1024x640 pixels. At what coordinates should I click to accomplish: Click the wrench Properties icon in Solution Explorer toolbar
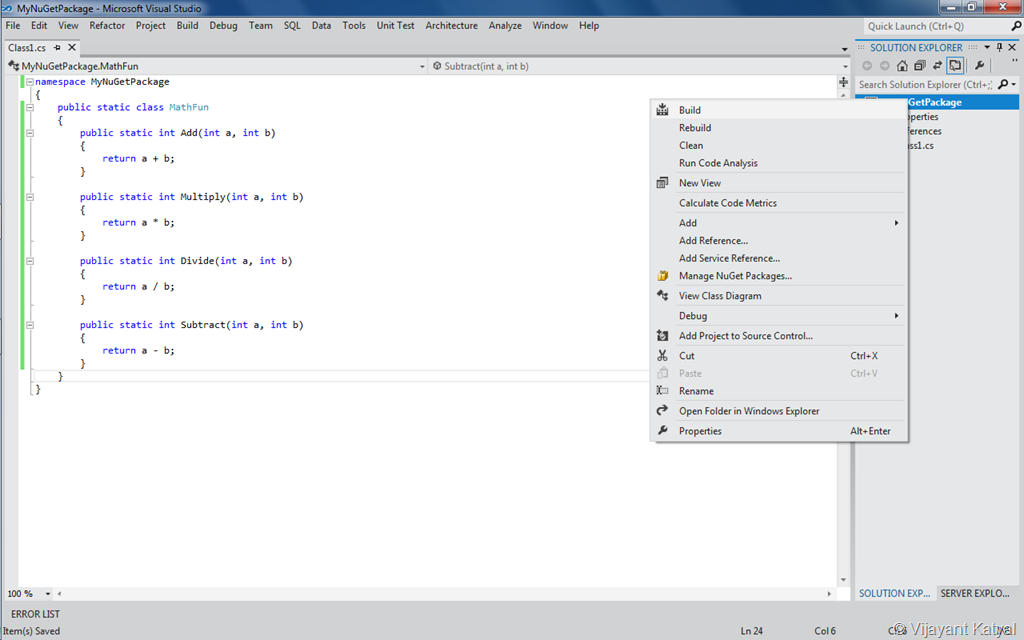[x=979, y=65]
